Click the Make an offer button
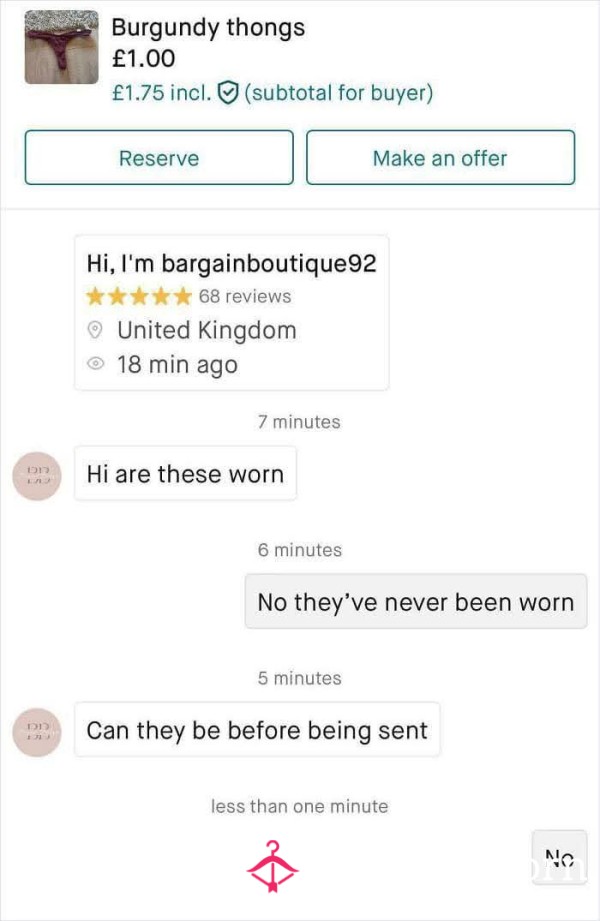Viewport: 600px width, 921px height. (440, 157)
